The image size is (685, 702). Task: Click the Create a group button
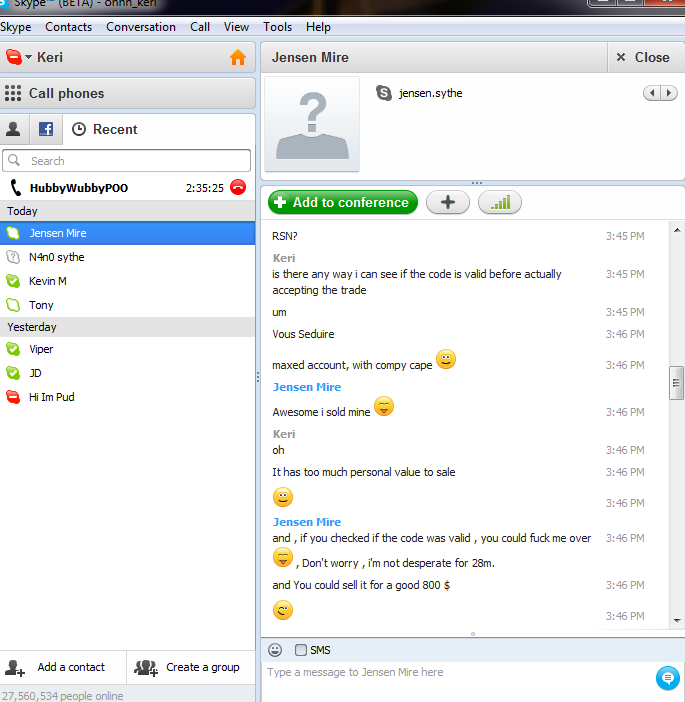(x=191, y=668)
